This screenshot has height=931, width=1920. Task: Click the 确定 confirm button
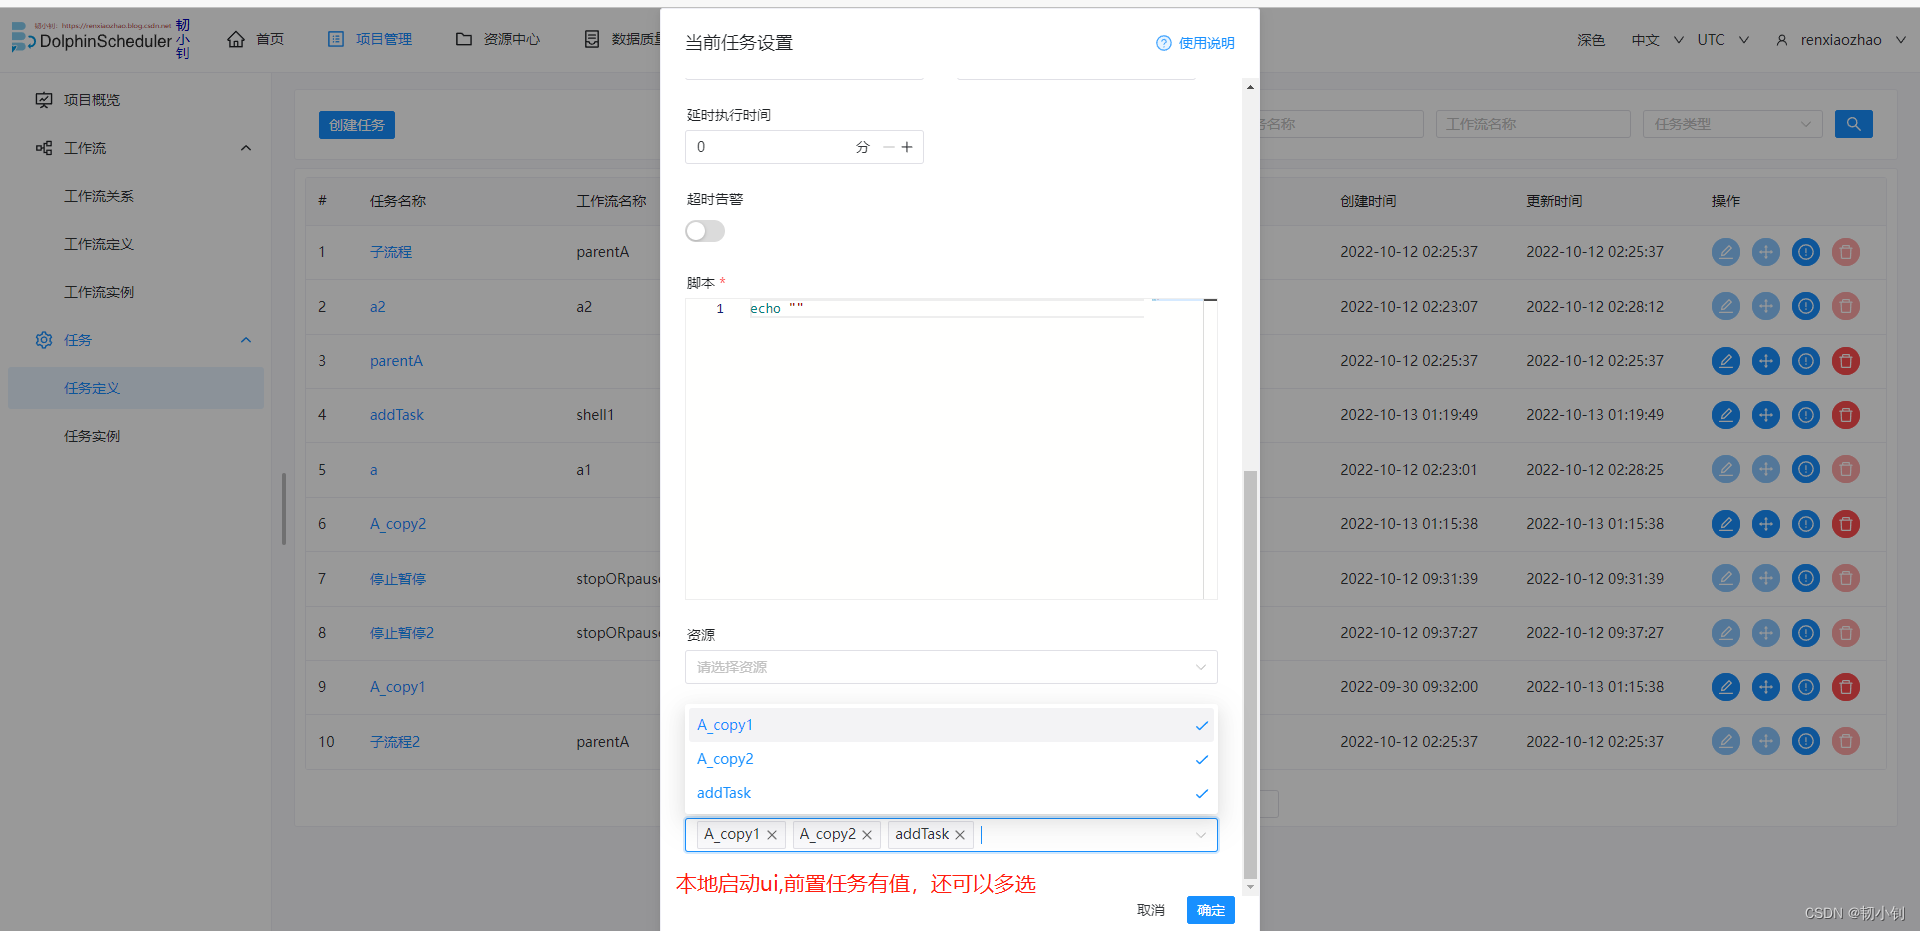click(x=1211, y=910)
